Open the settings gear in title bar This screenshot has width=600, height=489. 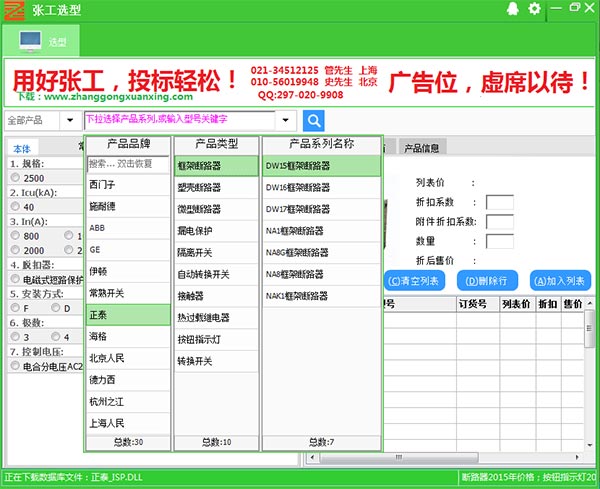point(534,8)
